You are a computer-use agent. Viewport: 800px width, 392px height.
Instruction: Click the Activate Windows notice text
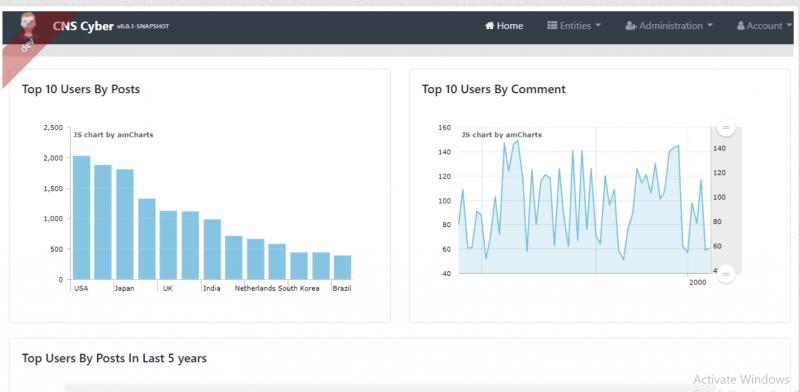tap(741, 379)
